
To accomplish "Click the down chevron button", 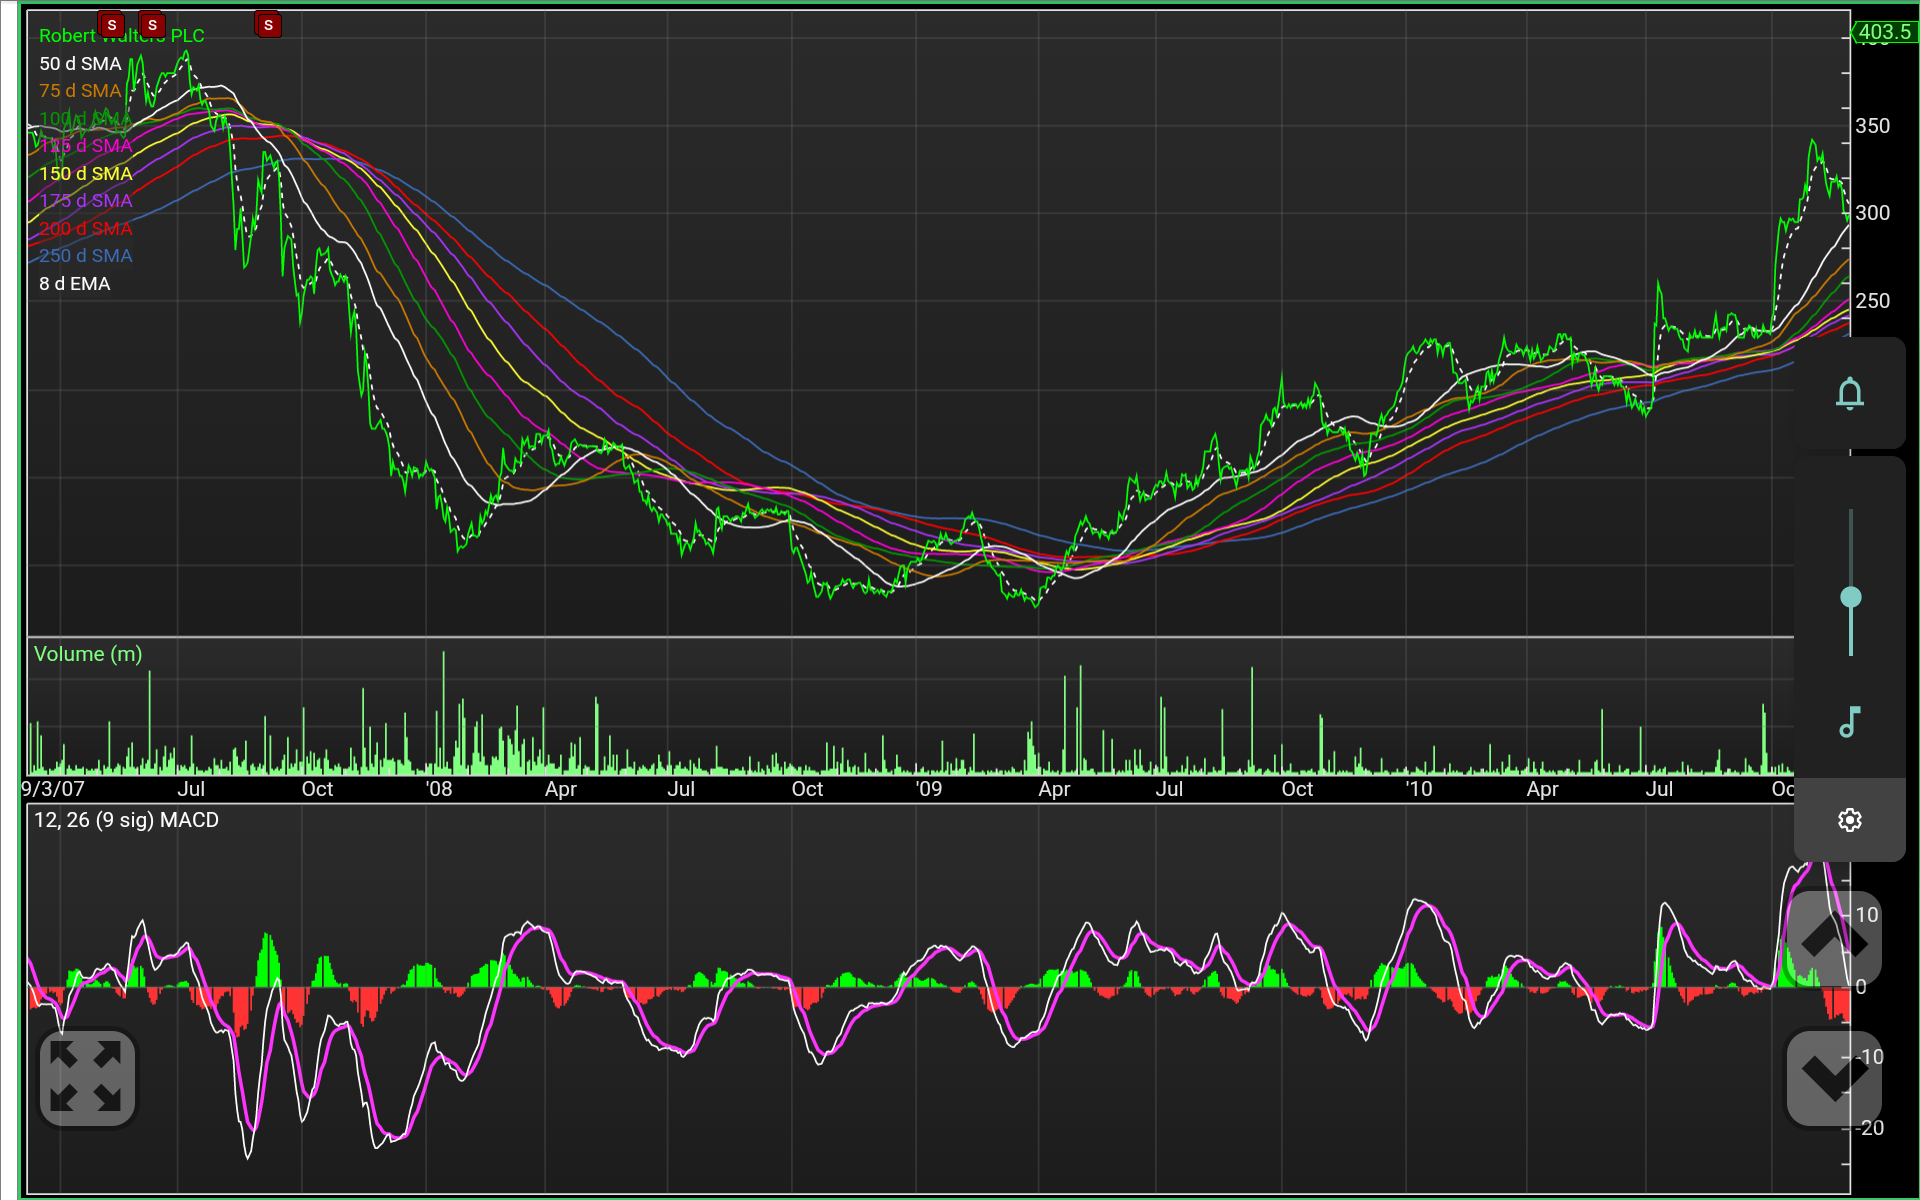I will coord(1833,1078).
